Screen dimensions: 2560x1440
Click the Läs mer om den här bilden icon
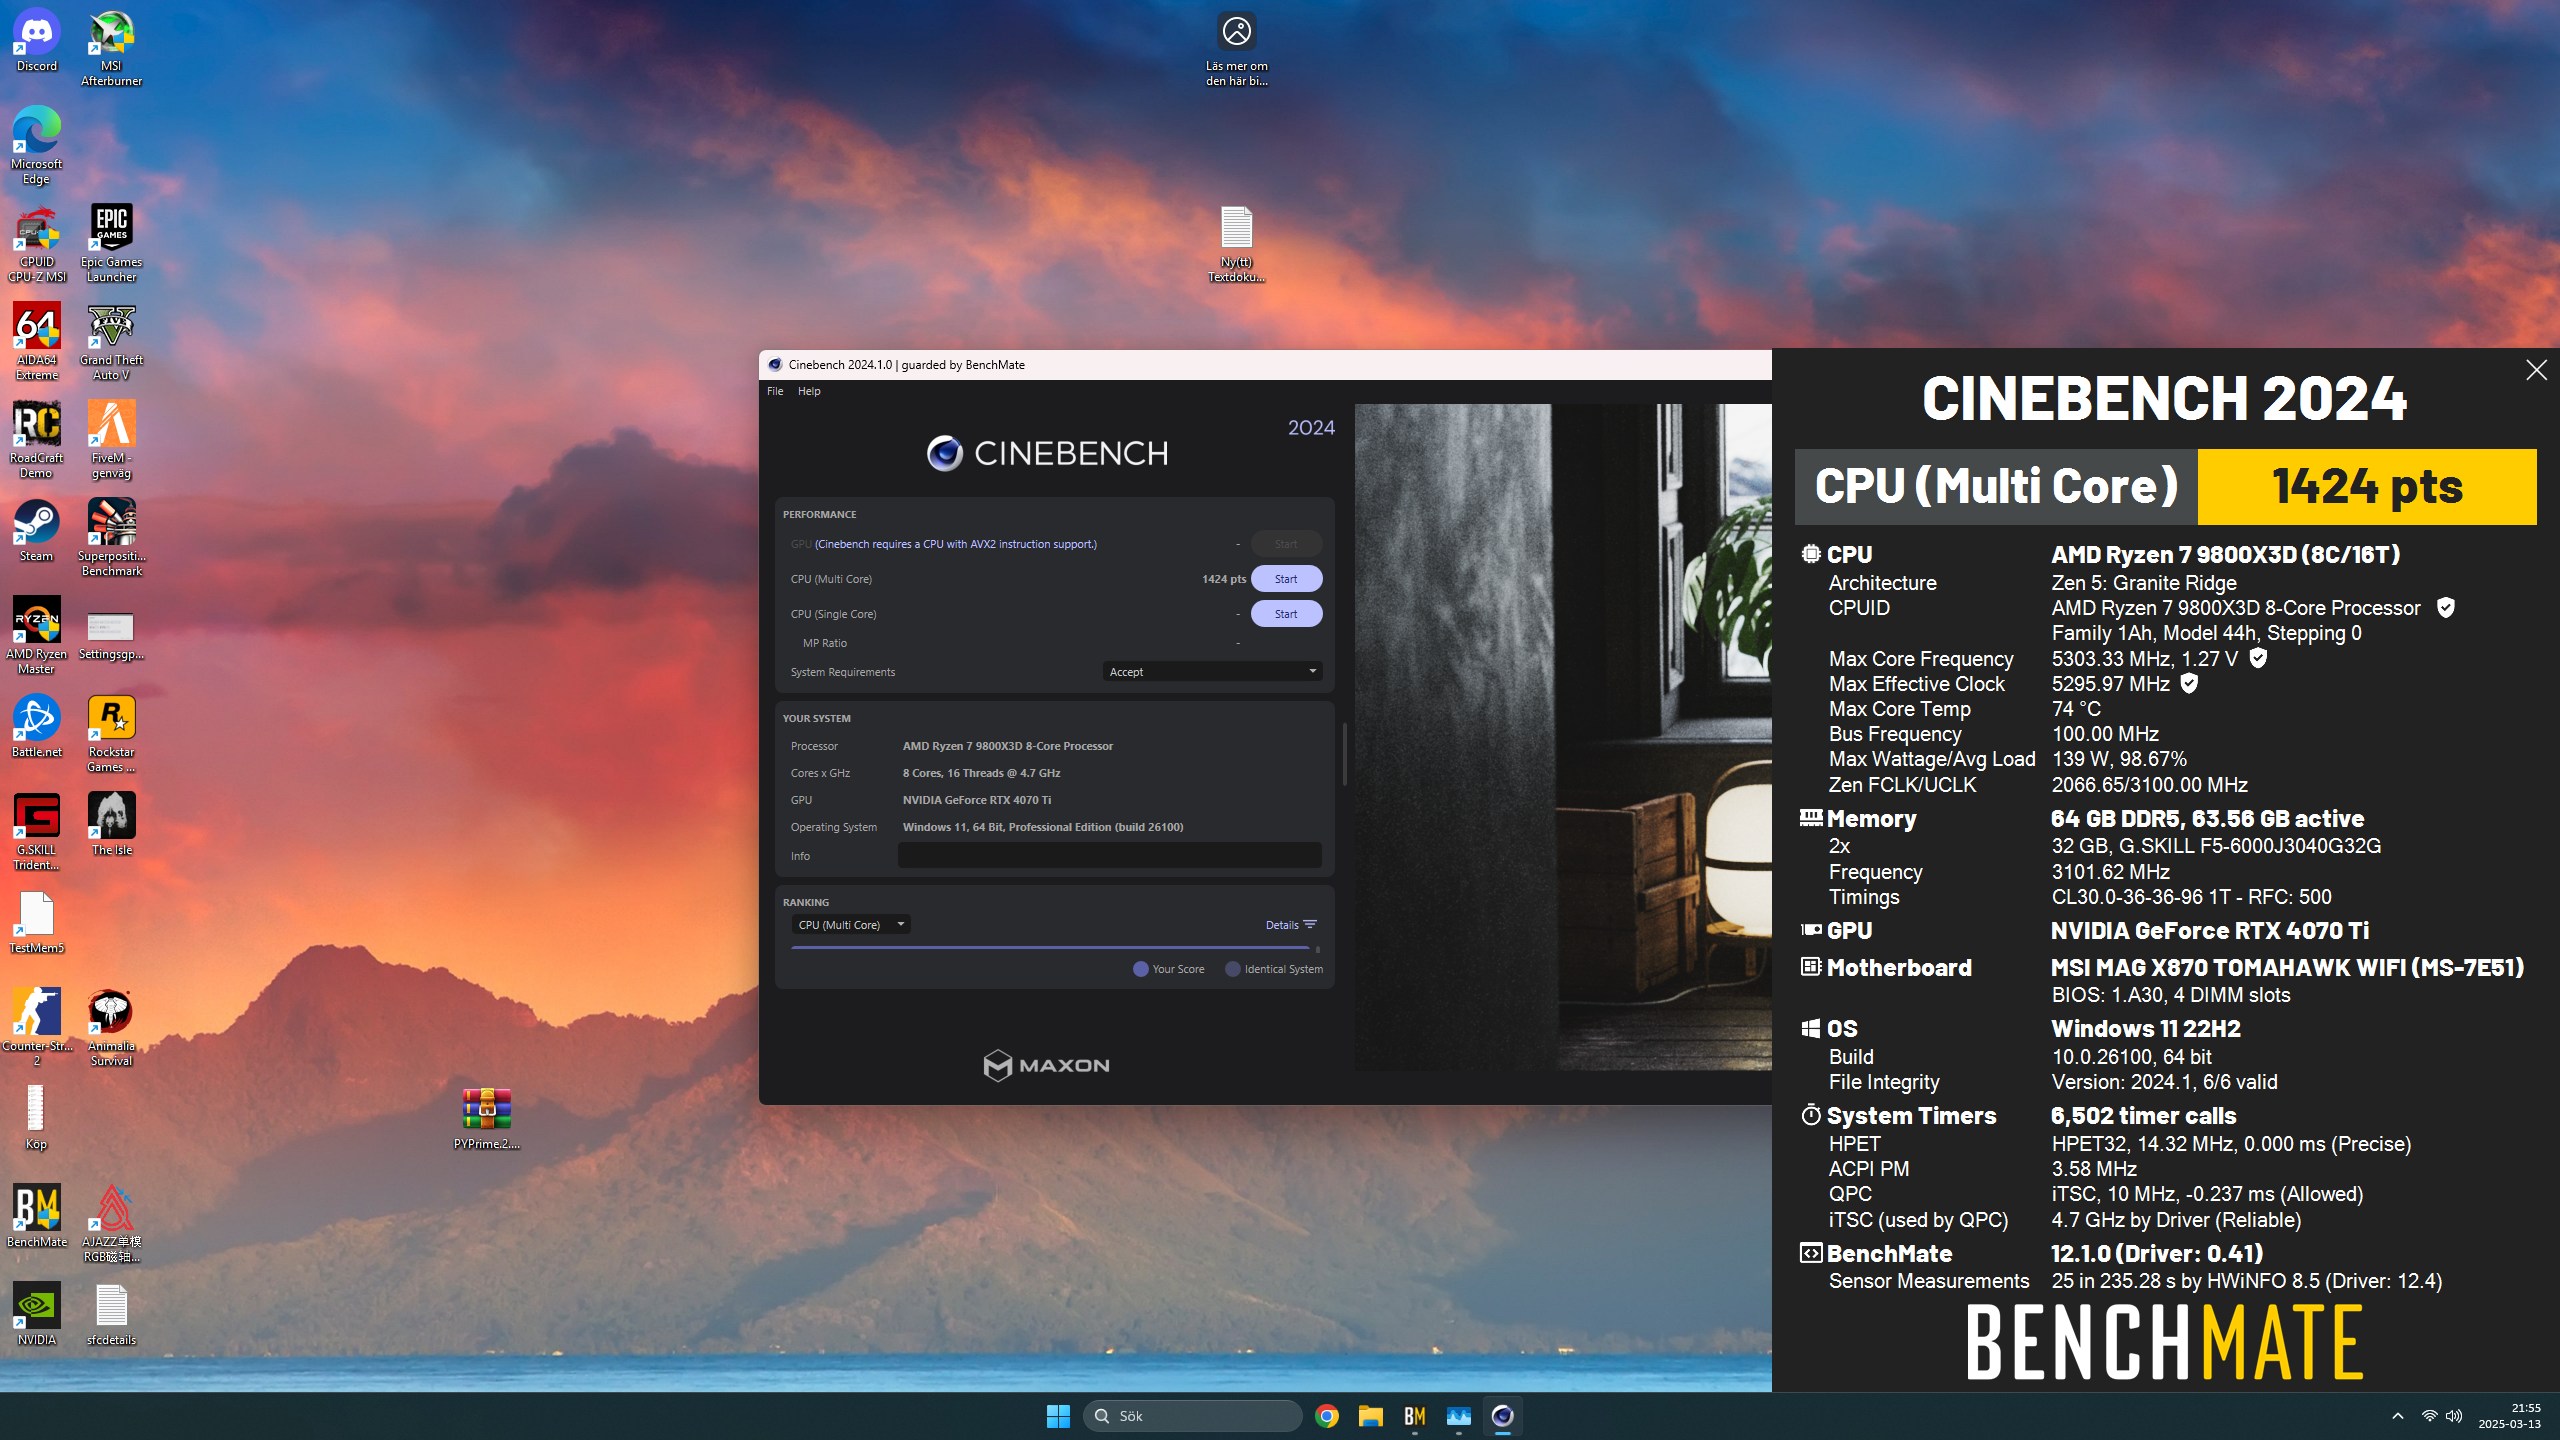1236,48
